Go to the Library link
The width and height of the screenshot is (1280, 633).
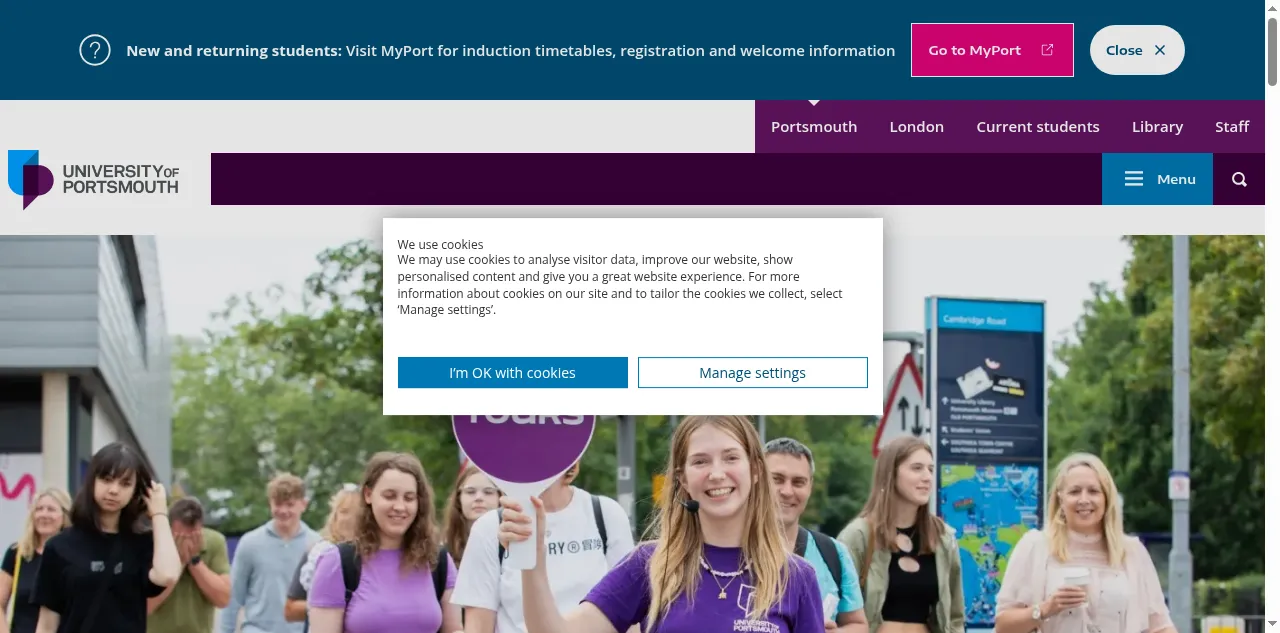pos(1157,127)
